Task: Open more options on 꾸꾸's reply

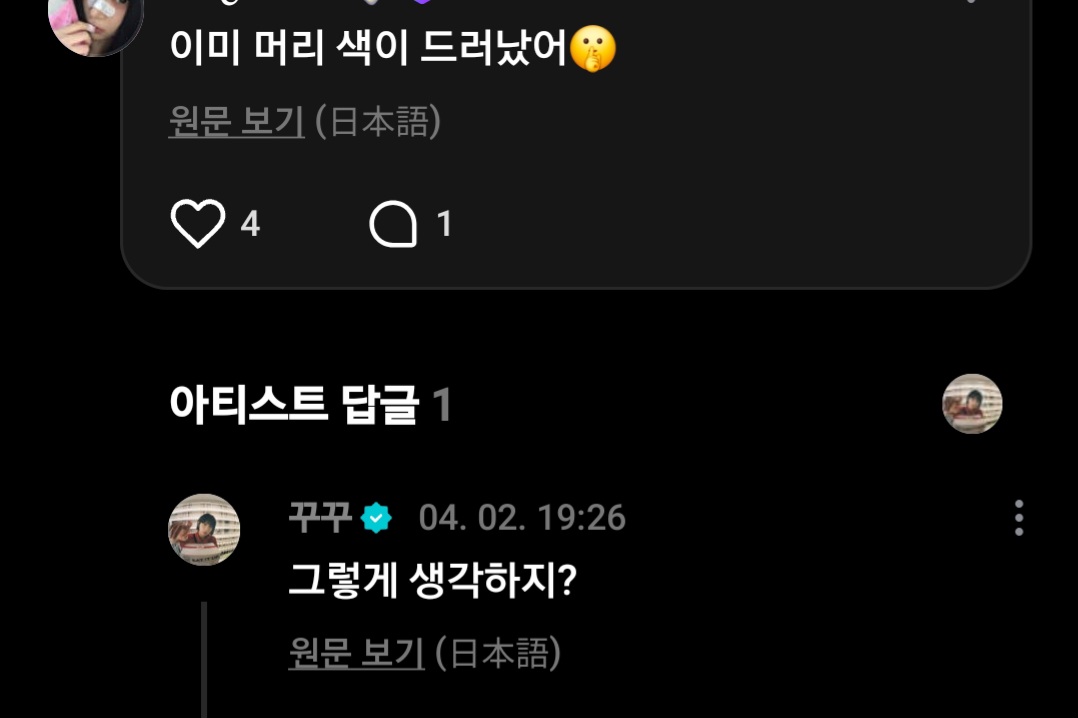Action: click(x=1019, y=518)
